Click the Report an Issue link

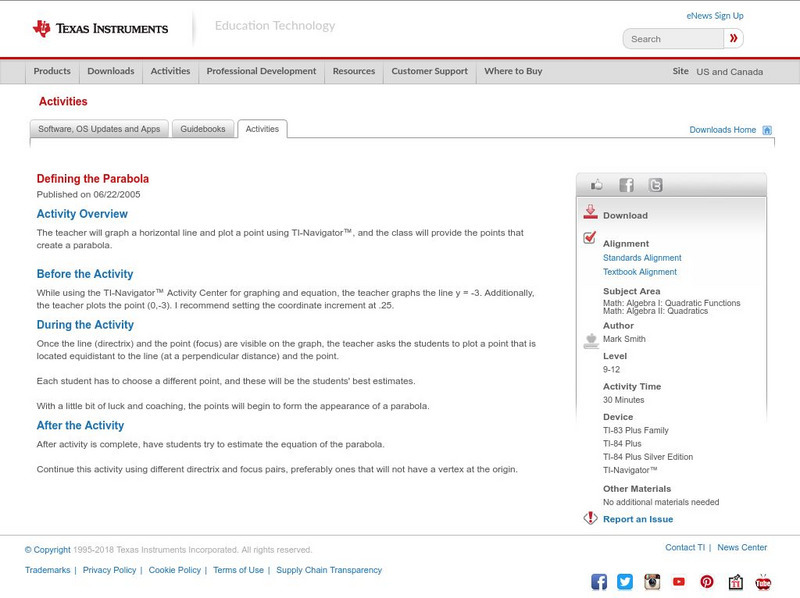tap(638, 519)
